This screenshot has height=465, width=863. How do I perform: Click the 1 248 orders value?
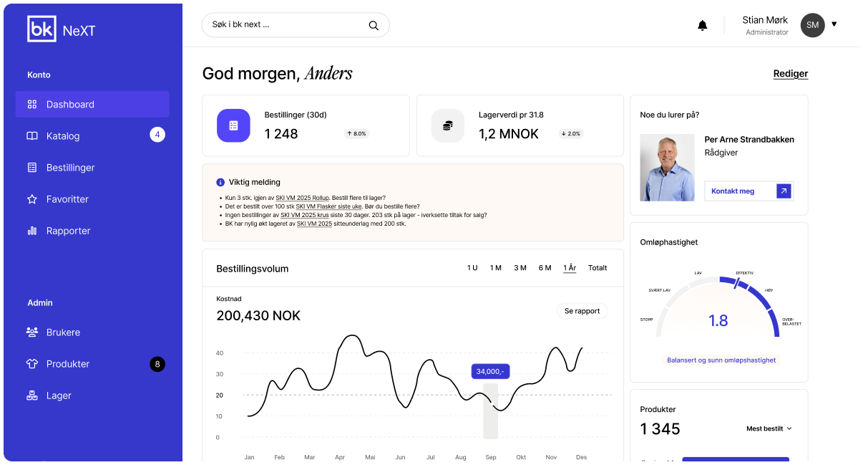[281, 134]
